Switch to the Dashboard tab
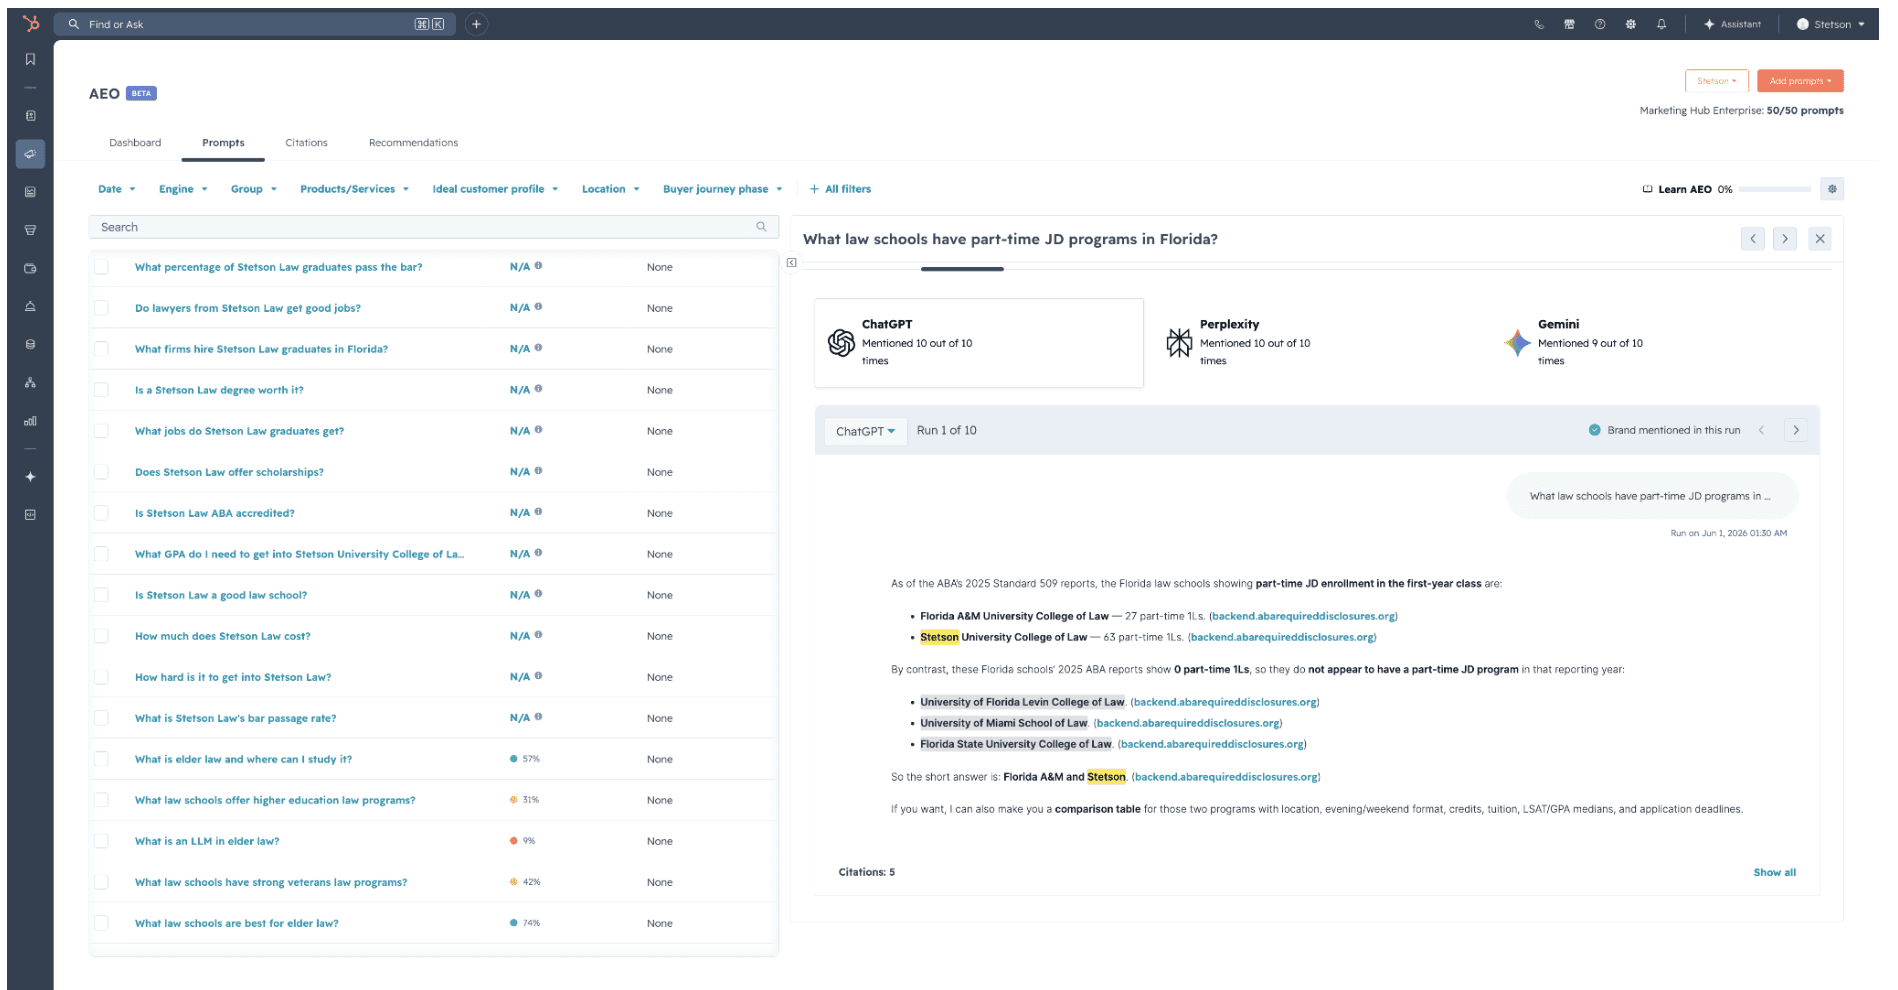Screen dimensions: 1898x990 click(x=135, y=143)
